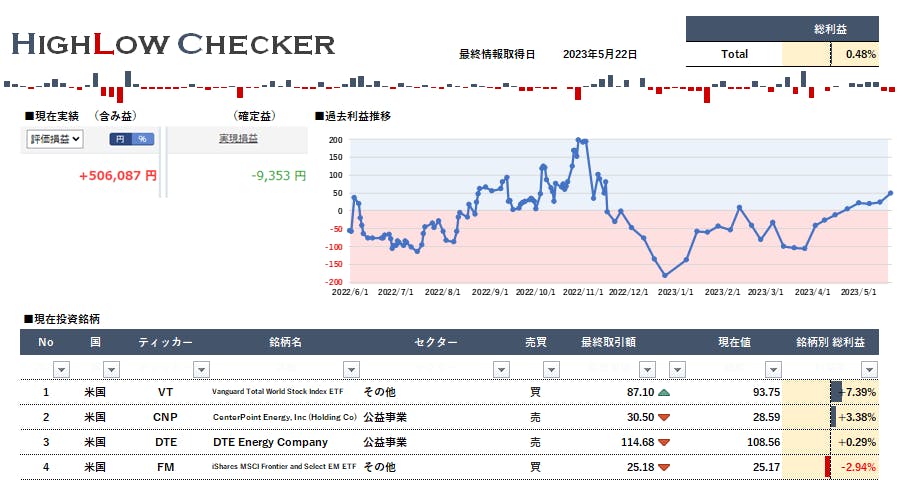
Task: Click the red loss bar for FM
Action: pos(828,467)
